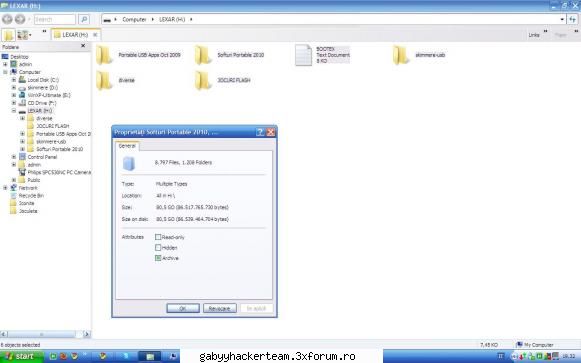Toggle the Read-only attribute checkbox
Image resolution: width=581 pixels, height=363 pixels.
point(158,237)
